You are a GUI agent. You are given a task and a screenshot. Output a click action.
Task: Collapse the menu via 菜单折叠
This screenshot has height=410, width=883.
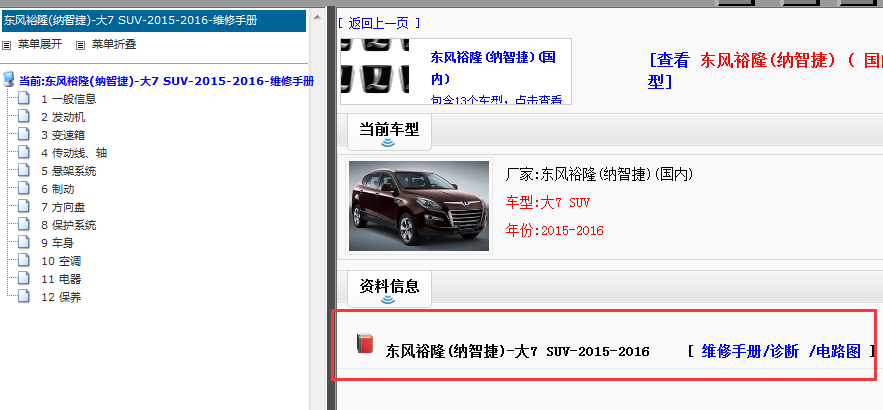pyautogui.click(x=114, y=44)
